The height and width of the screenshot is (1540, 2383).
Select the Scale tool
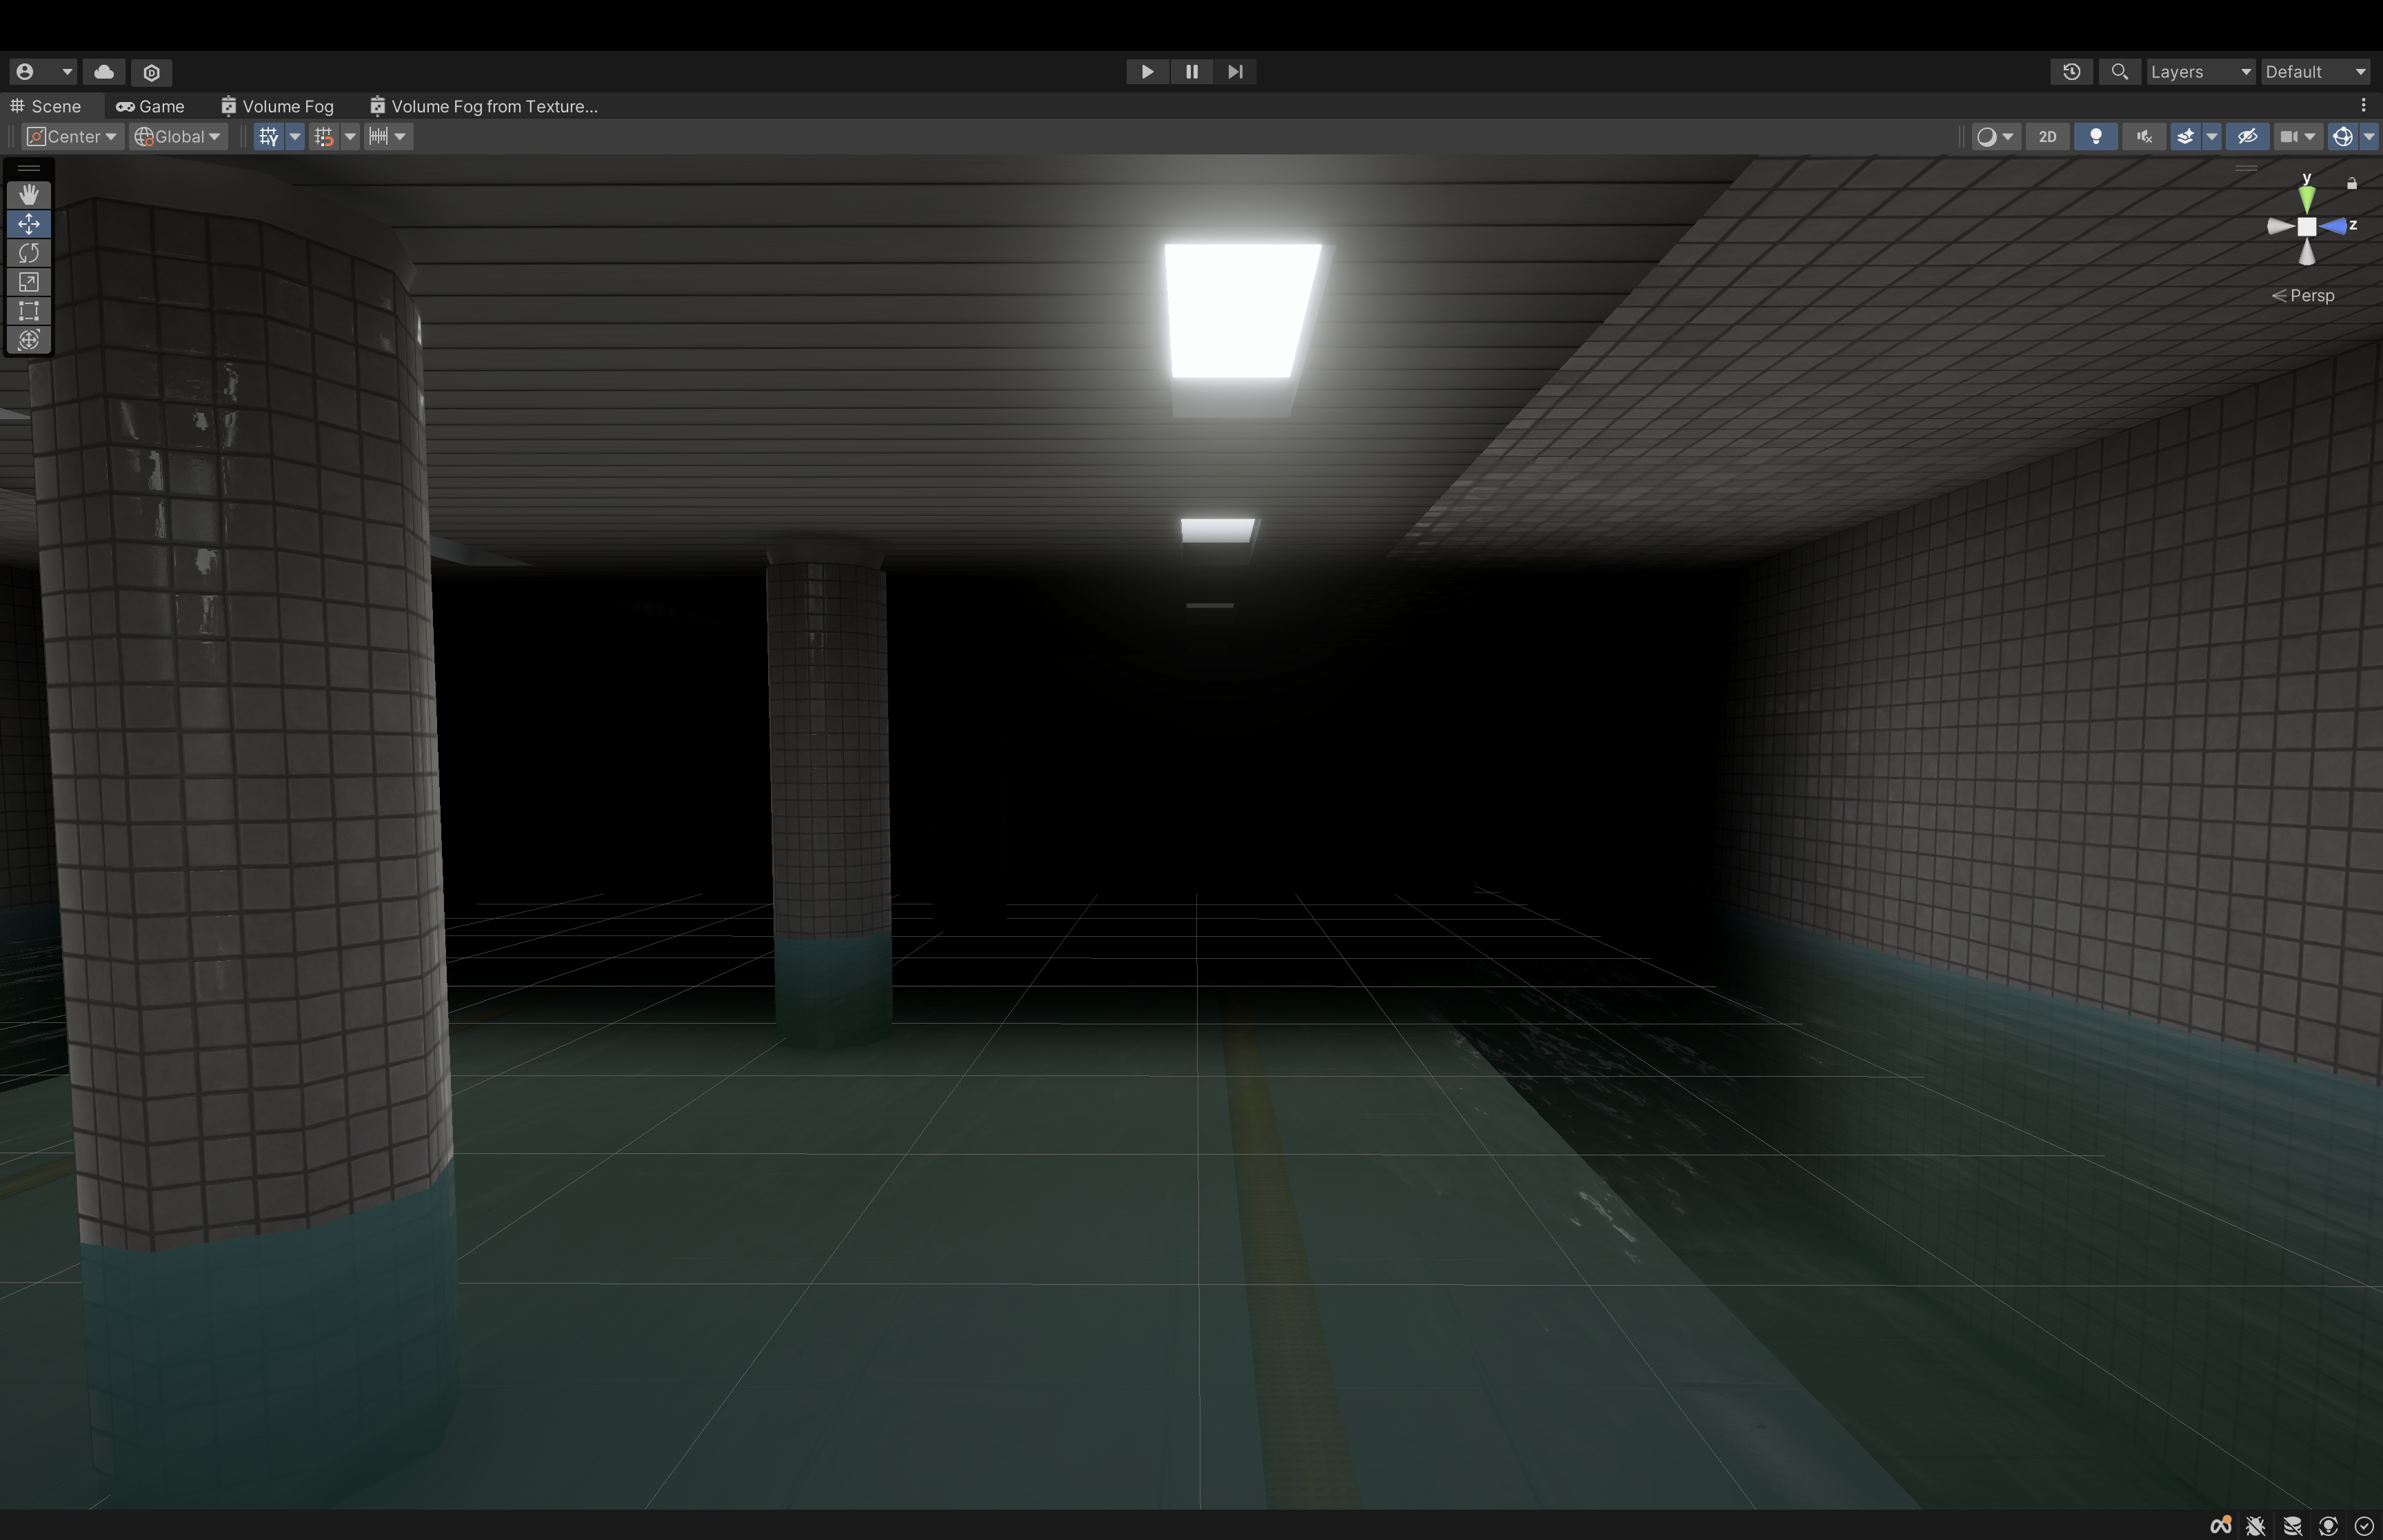[x=29, y=282]
